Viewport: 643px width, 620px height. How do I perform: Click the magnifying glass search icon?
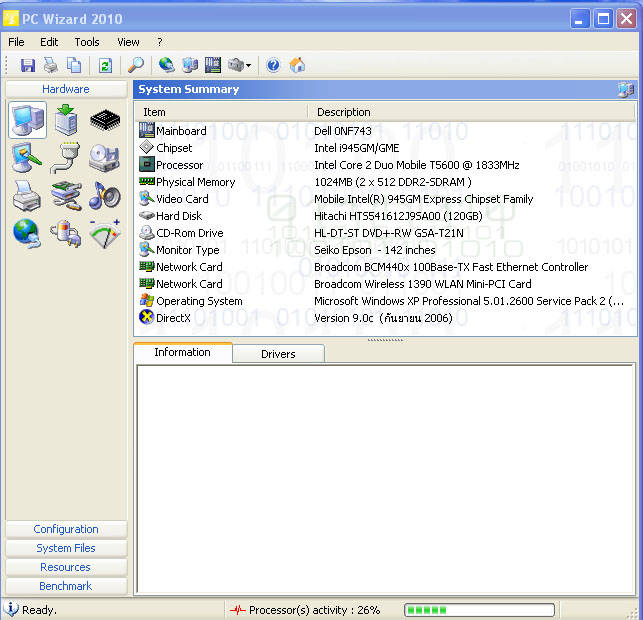(136, 65)
